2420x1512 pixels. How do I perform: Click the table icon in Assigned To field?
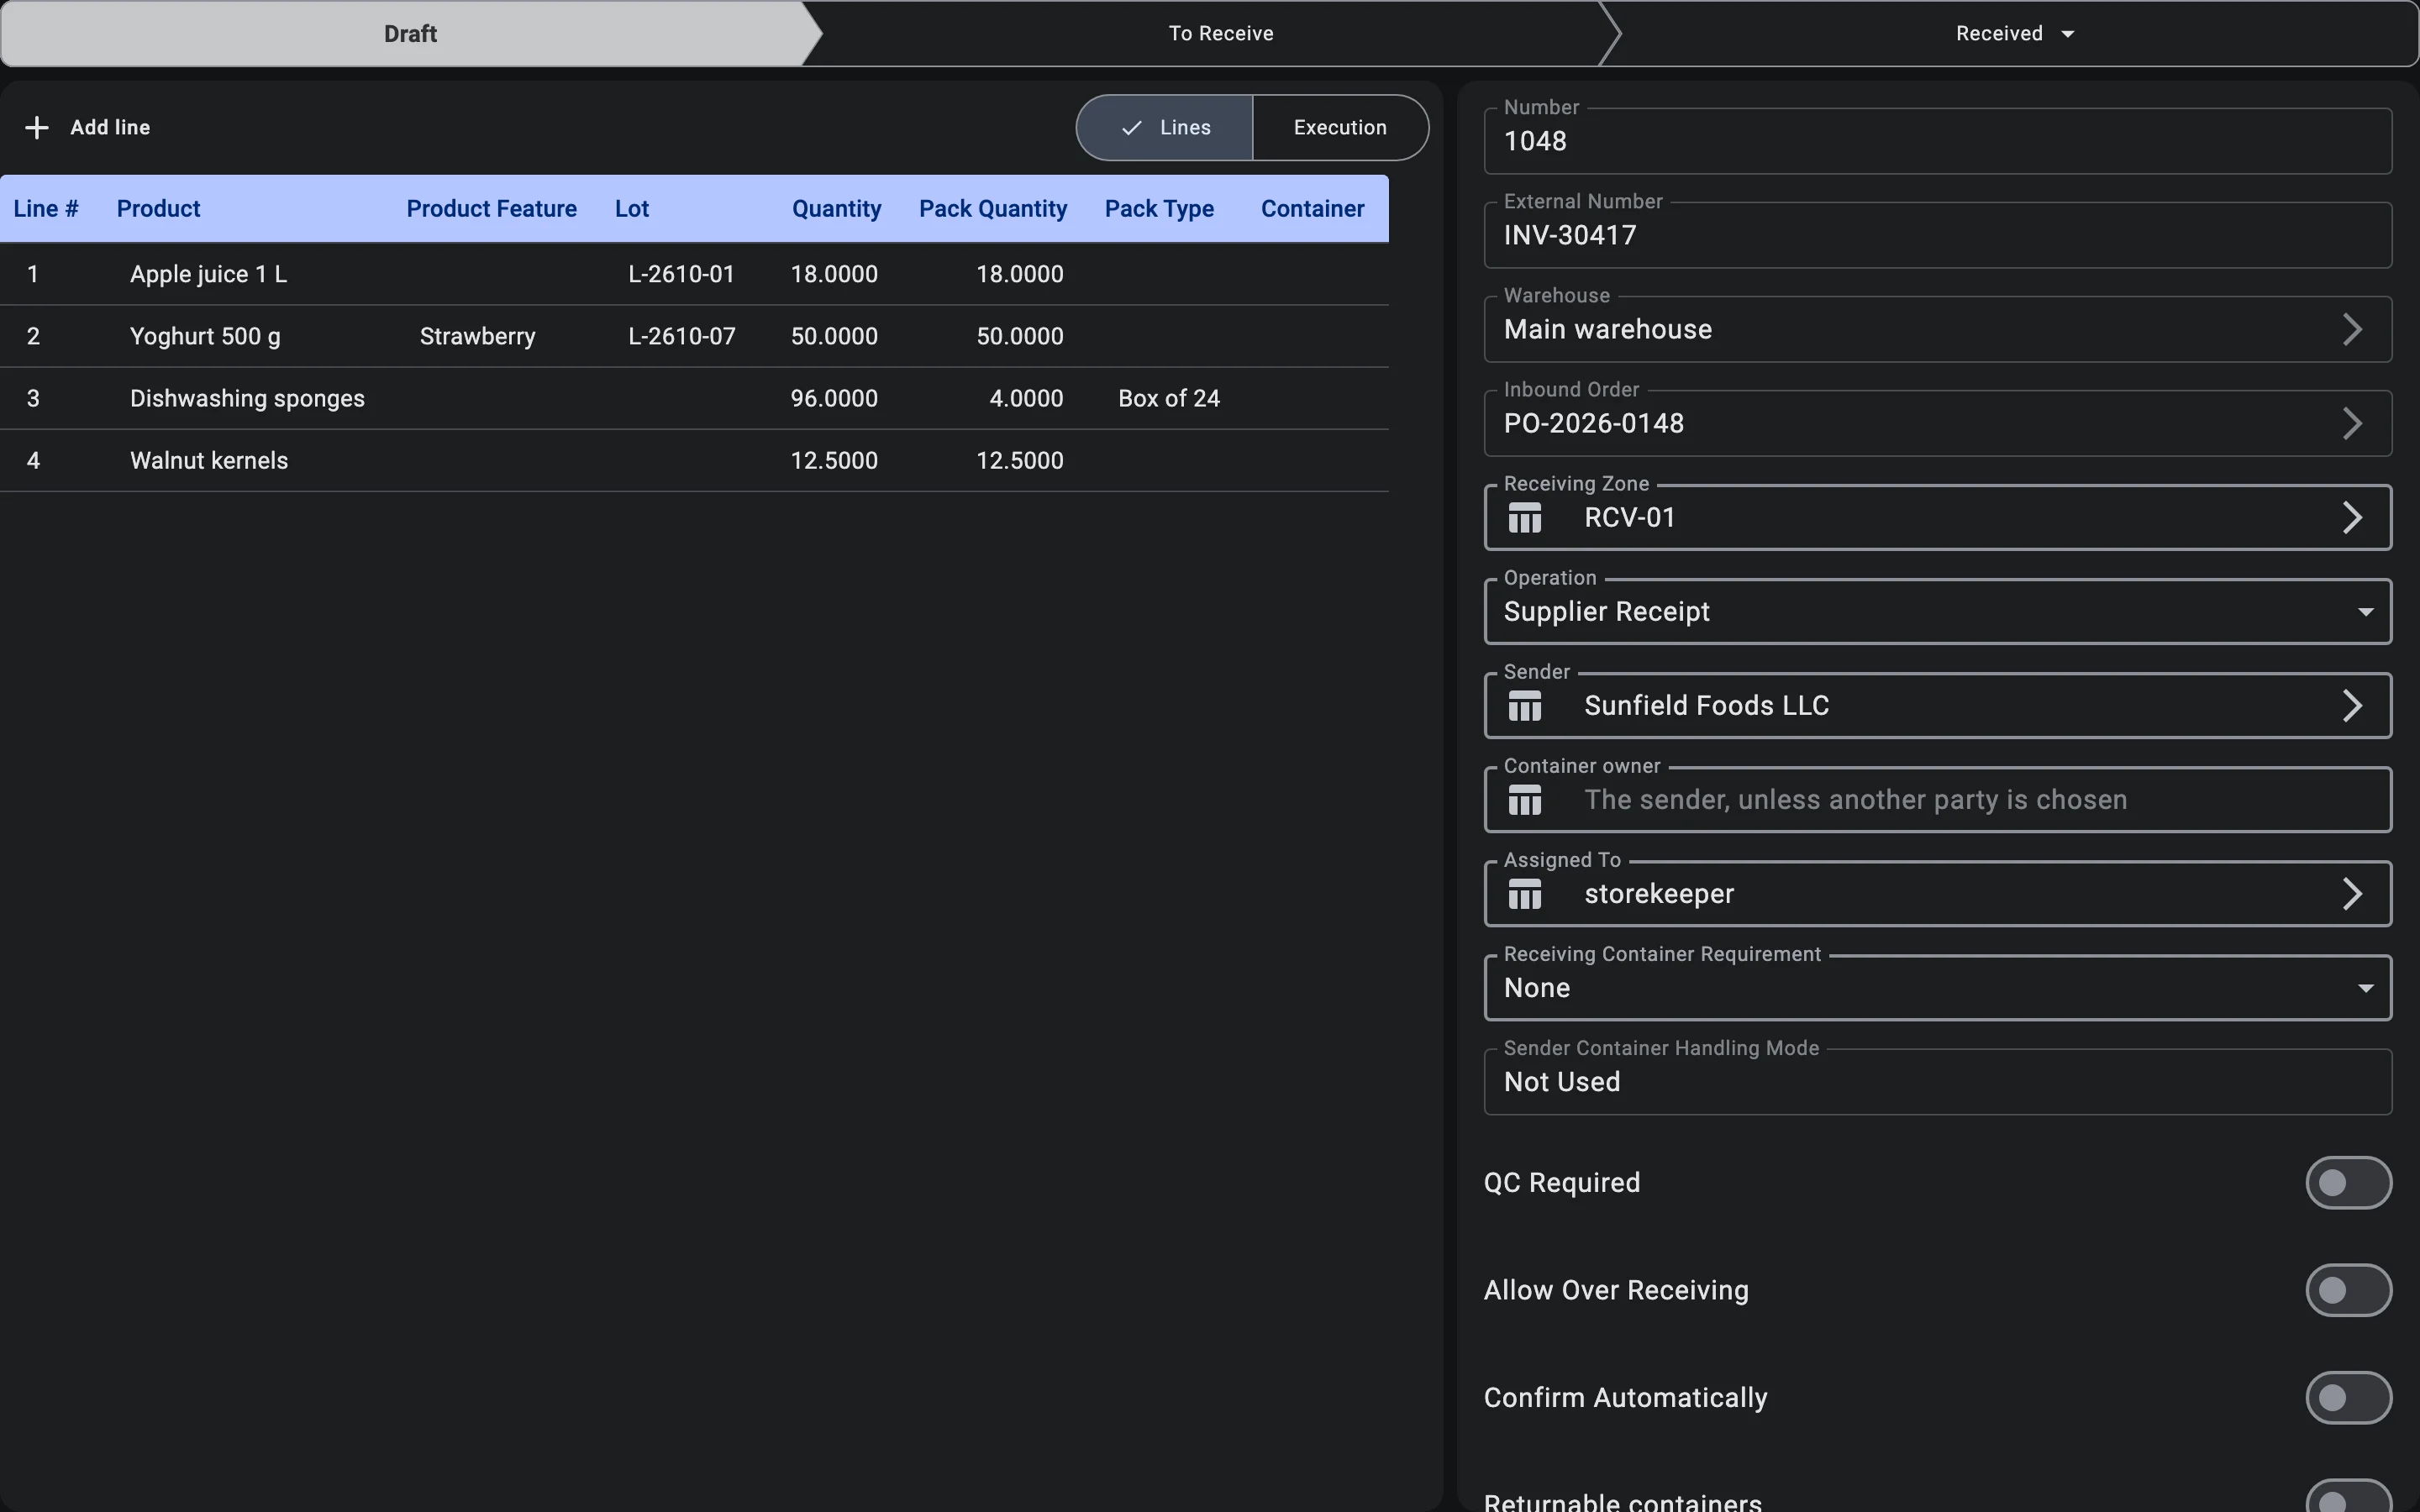pos(1524,894)
